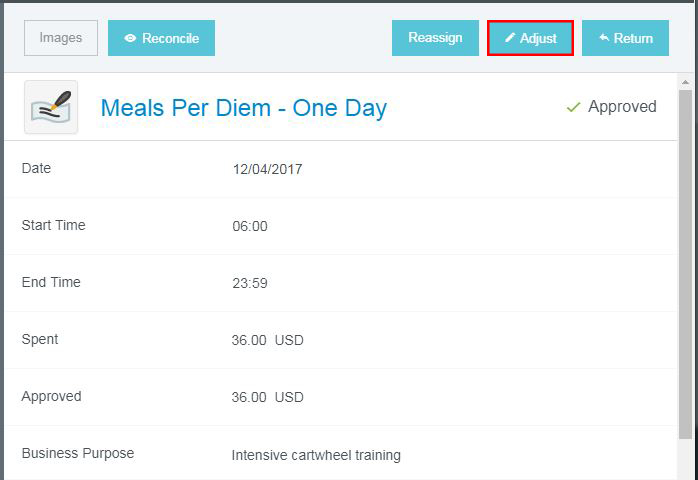Select the Approved amount 36.00 USD
This screenshot has width=698, height=480.
pos(267,397)
